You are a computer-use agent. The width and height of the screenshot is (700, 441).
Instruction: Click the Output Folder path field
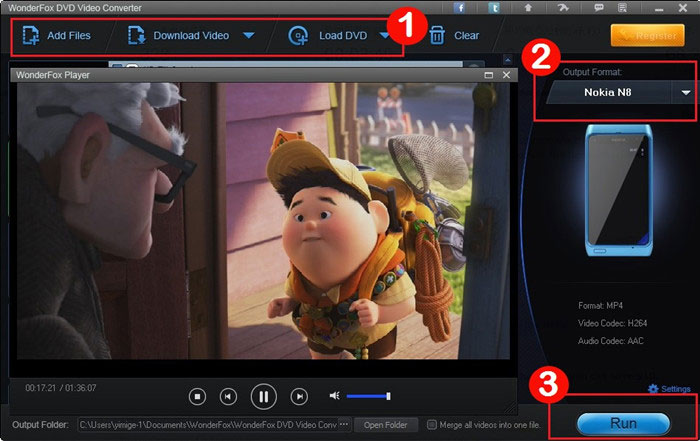(x=208, y=425)
